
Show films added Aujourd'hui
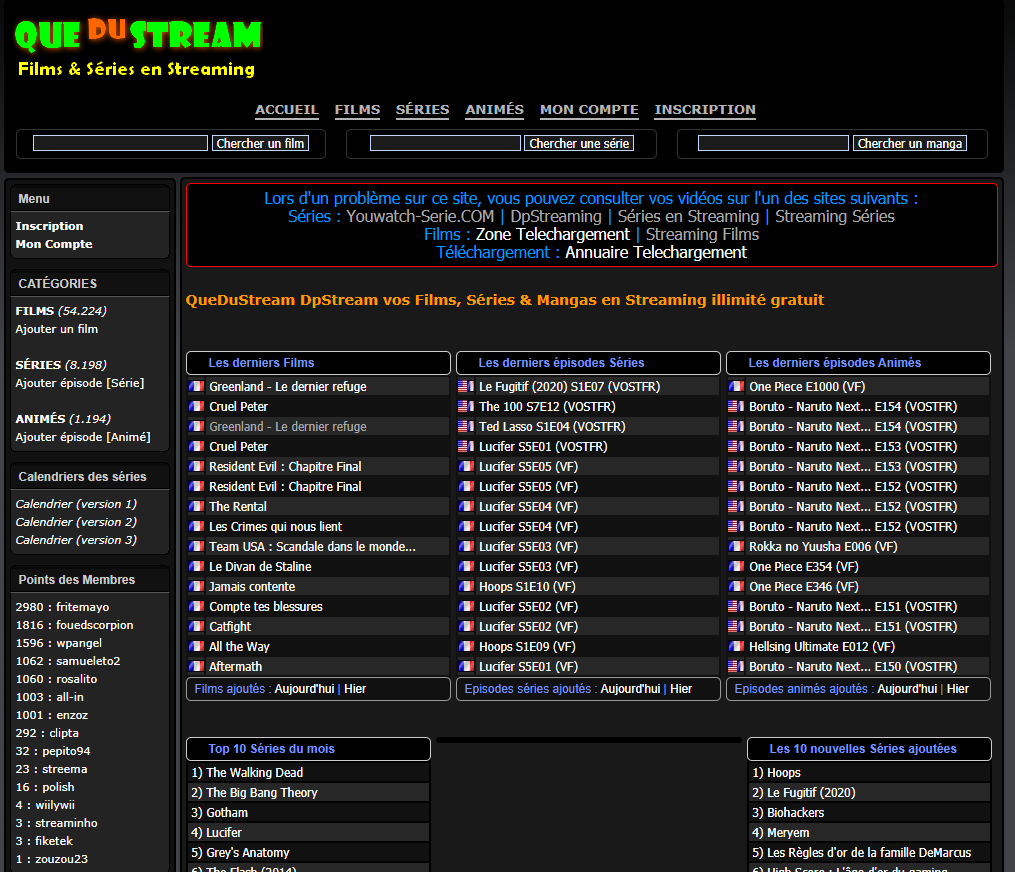point(304,689)
